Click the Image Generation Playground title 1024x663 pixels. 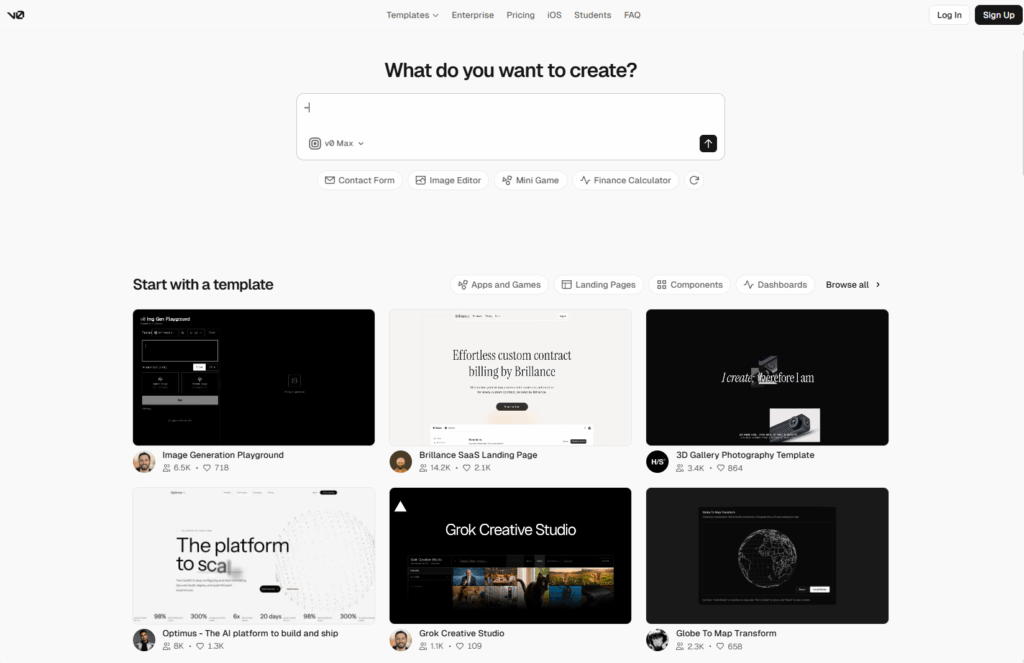(x=223, y=455)
